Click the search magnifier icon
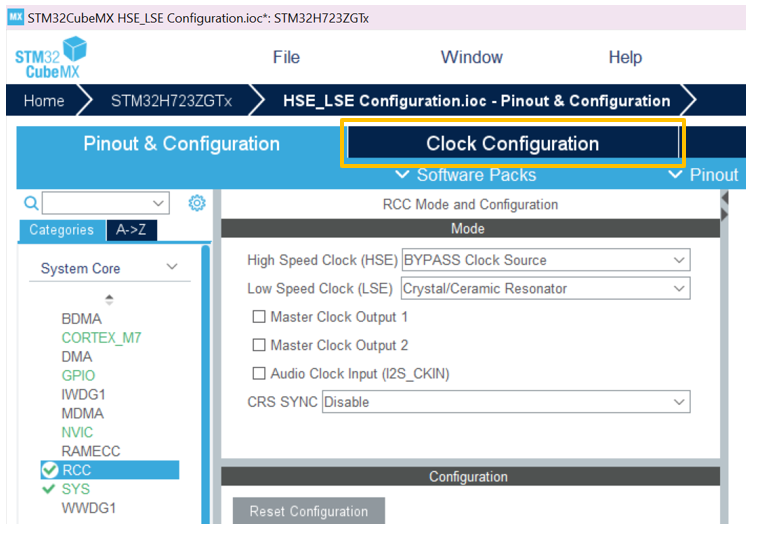This screenshot has width=757, height=536. pyautogui.click(x=31, y=203)
